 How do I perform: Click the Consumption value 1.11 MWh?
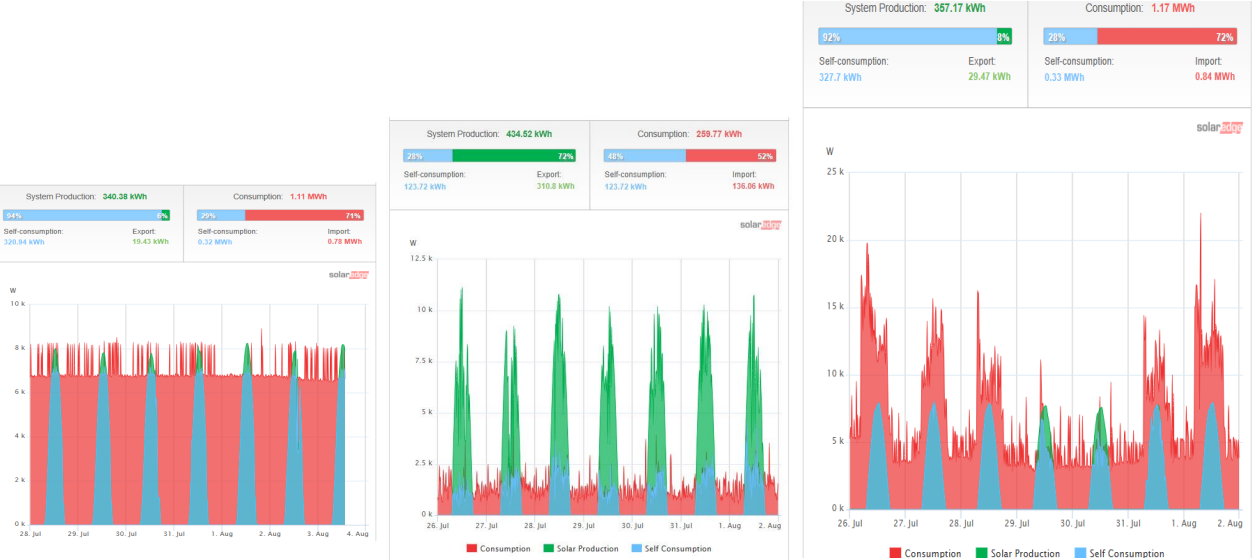click(x=308, y=197)
